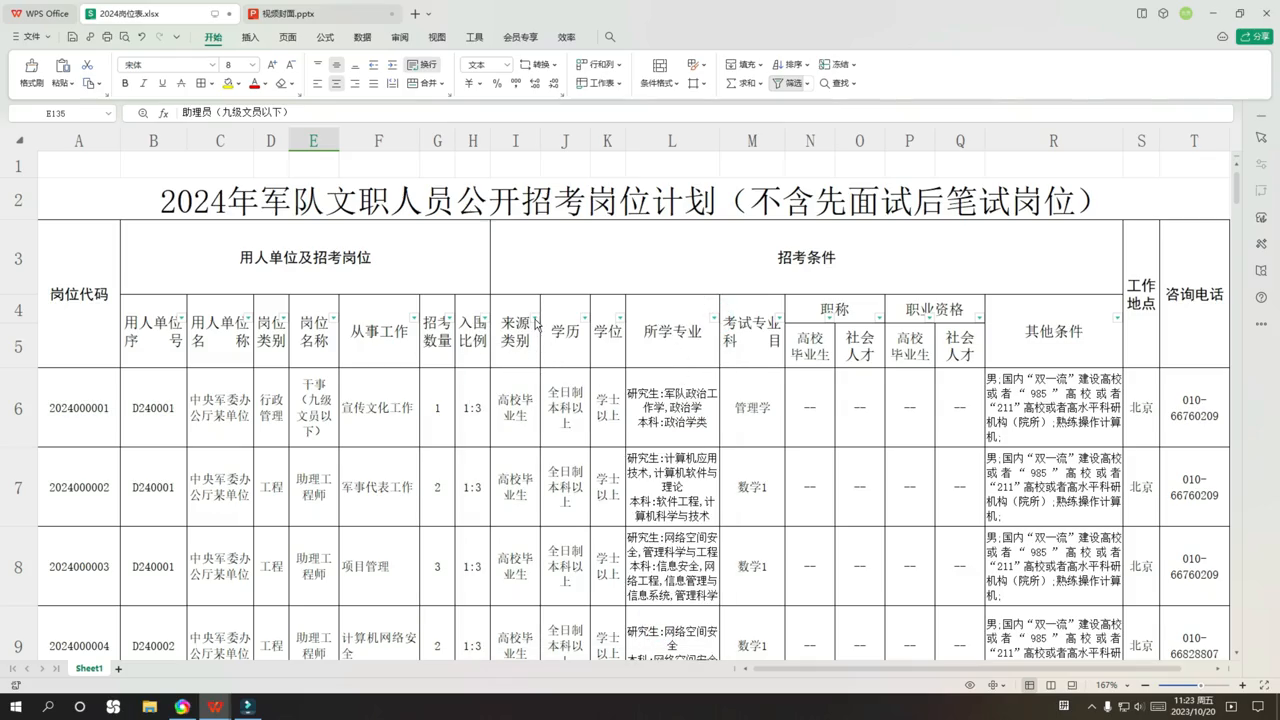Toggle wrap text (换行) button
This screenshot has width=1280, height=720.
click(x=422, y=65)
